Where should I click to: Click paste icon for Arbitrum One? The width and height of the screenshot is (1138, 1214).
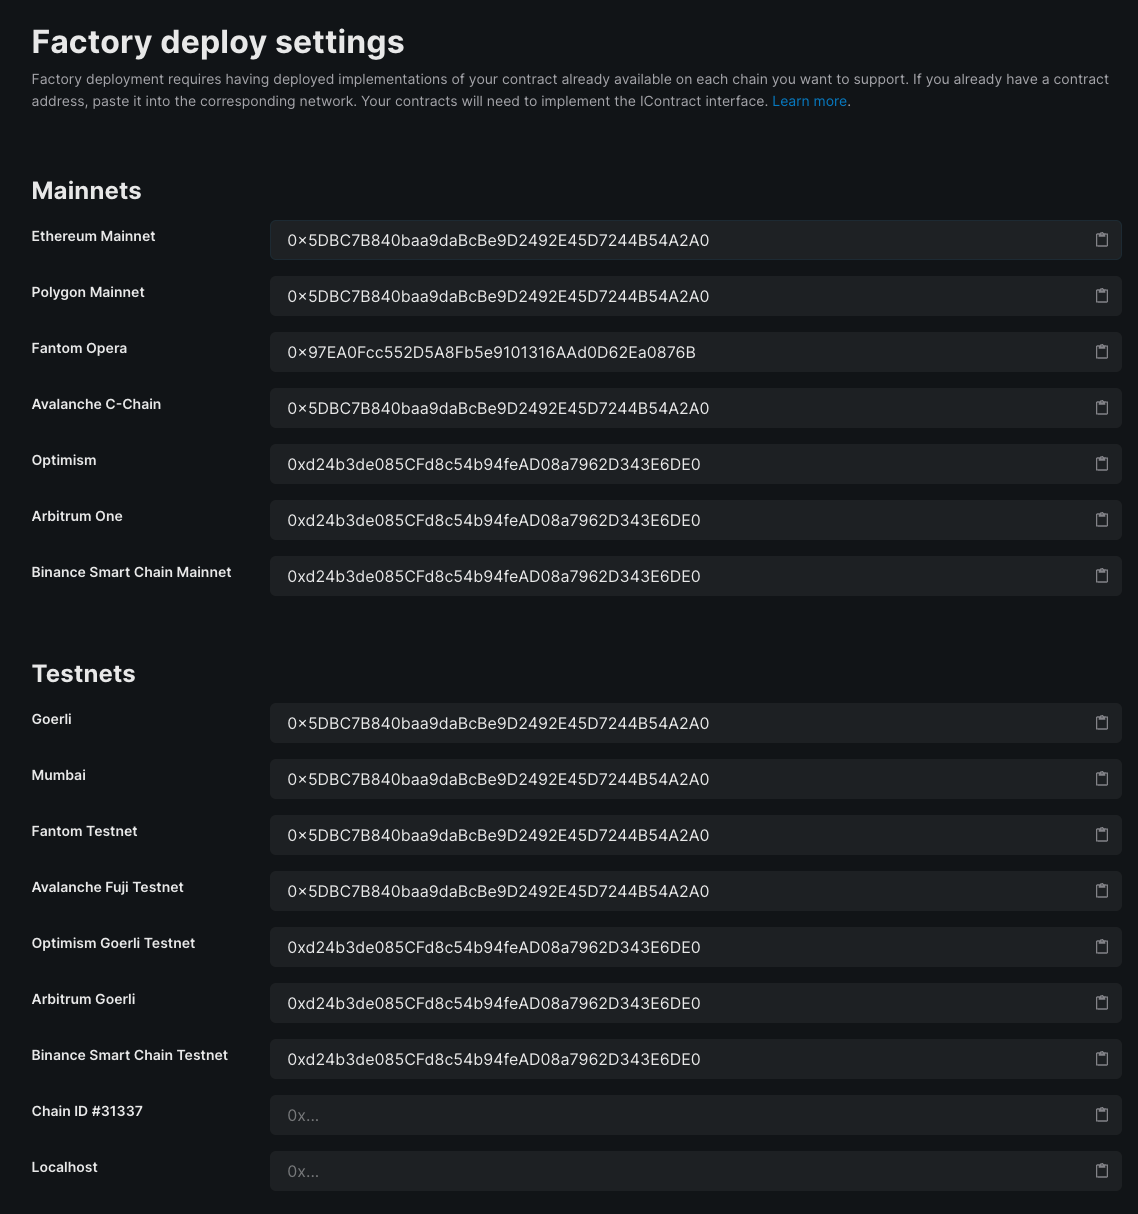point(1102,520)
